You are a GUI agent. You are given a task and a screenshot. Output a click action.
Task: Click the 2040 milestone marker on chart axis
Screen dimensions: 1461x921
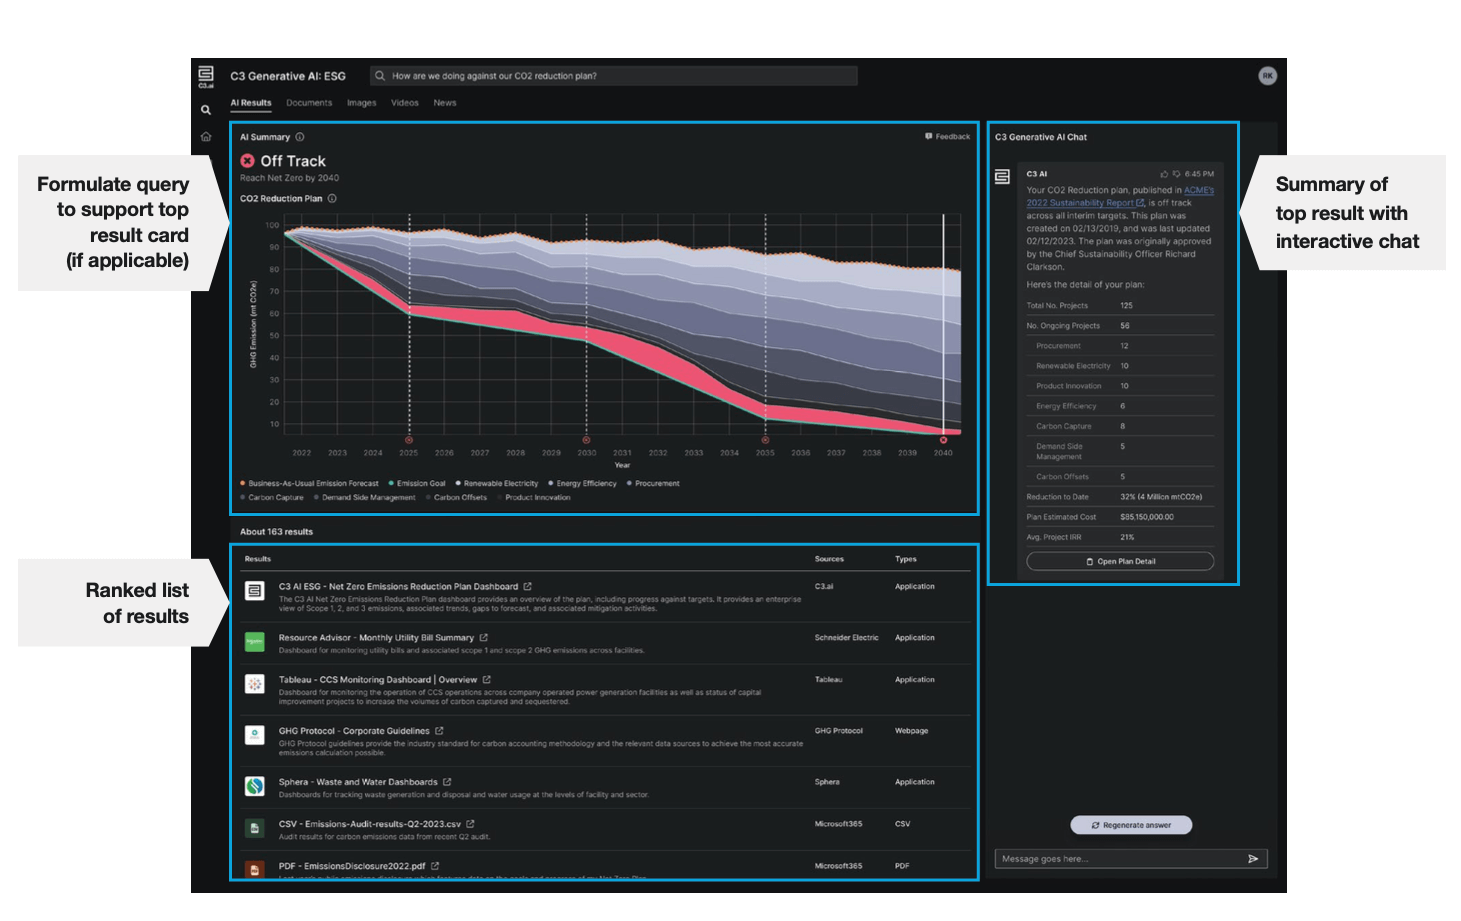pyautogui.click(x=943, y=440)
